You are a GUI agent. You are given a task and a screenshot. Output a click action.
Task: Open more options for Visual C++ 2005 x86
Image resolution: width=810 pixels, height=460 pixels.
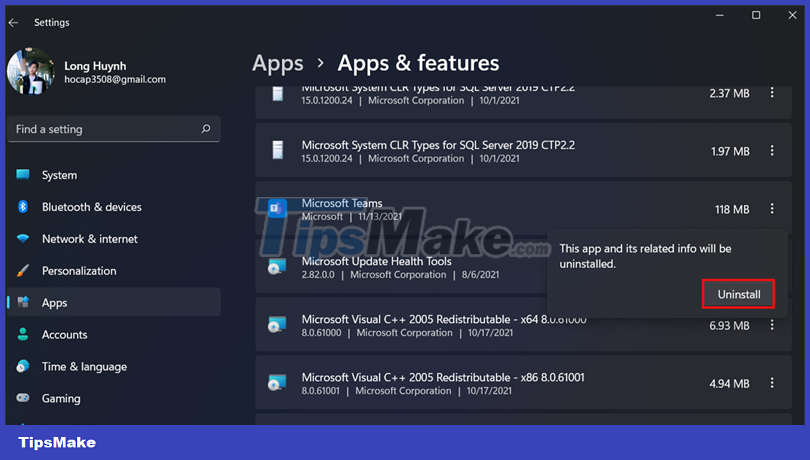click(x=772, y=382)
